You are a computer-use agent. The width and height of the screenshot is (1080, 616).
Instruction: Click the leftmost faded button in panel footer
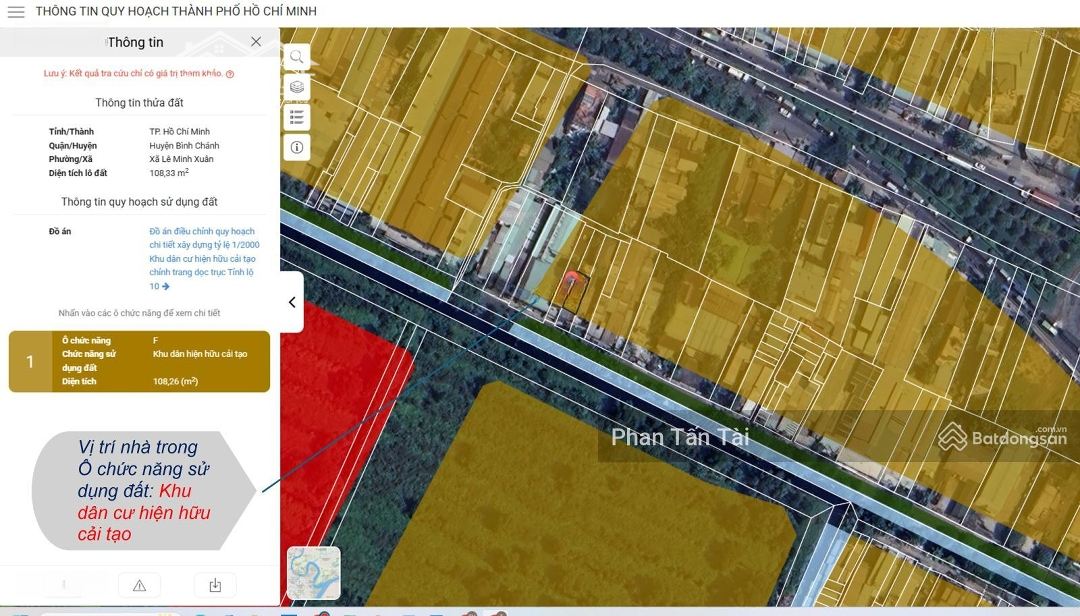point(64,585)
